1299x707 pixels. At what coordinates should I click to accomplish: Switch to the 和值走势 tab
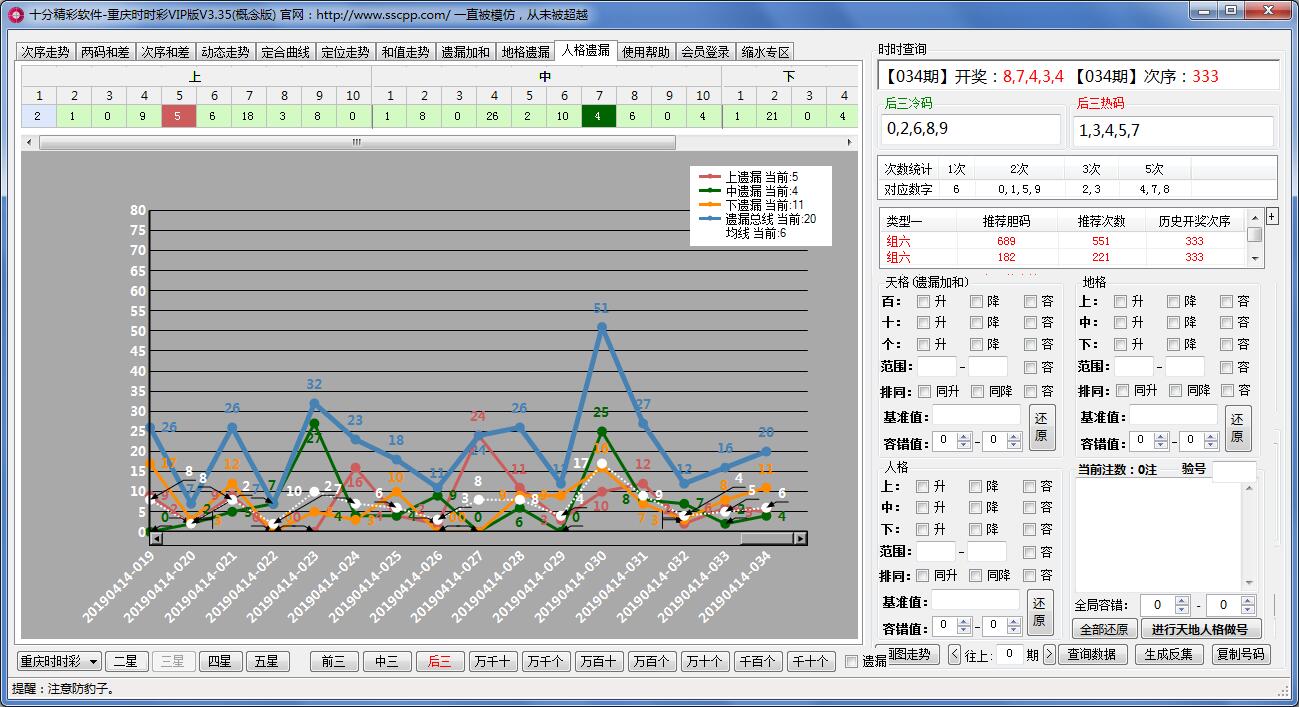pos(405,52)
